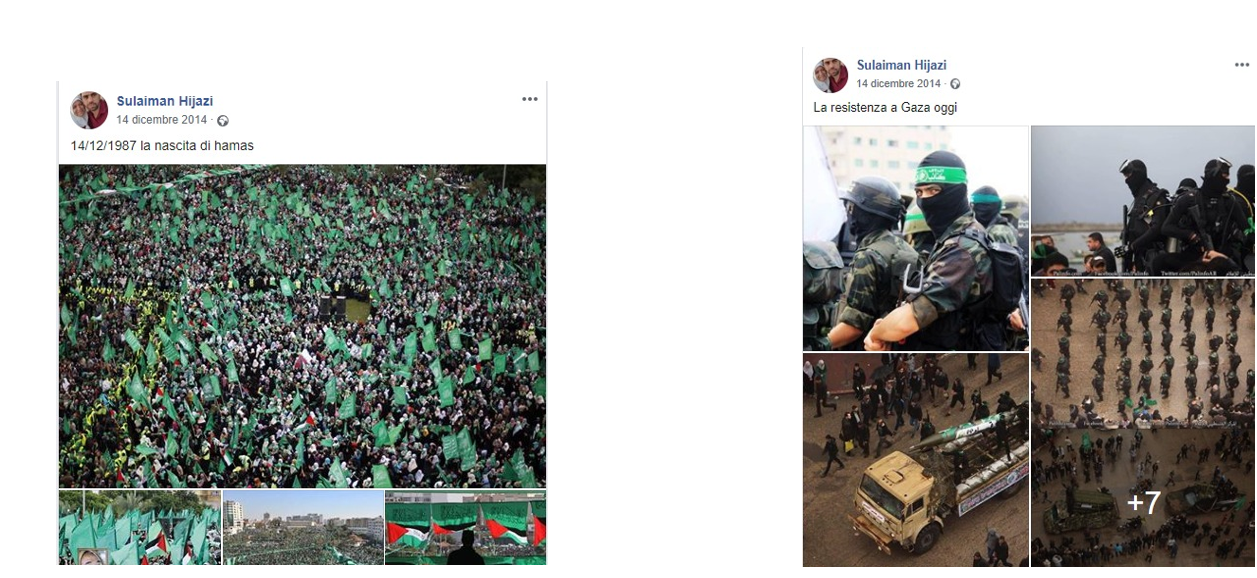Click the left post's profile avatar
1257x578 pixels.
coord(89,110)
